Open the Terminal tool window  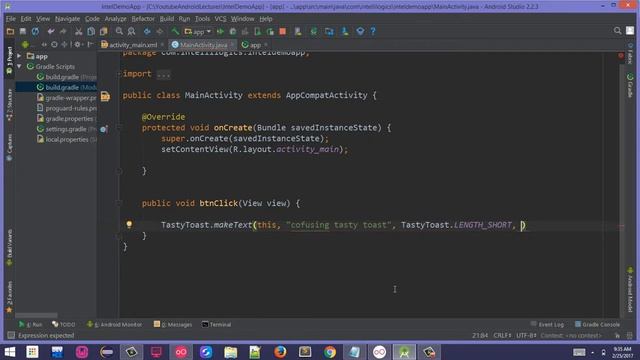pyautogui.click(x=216, y=324)
